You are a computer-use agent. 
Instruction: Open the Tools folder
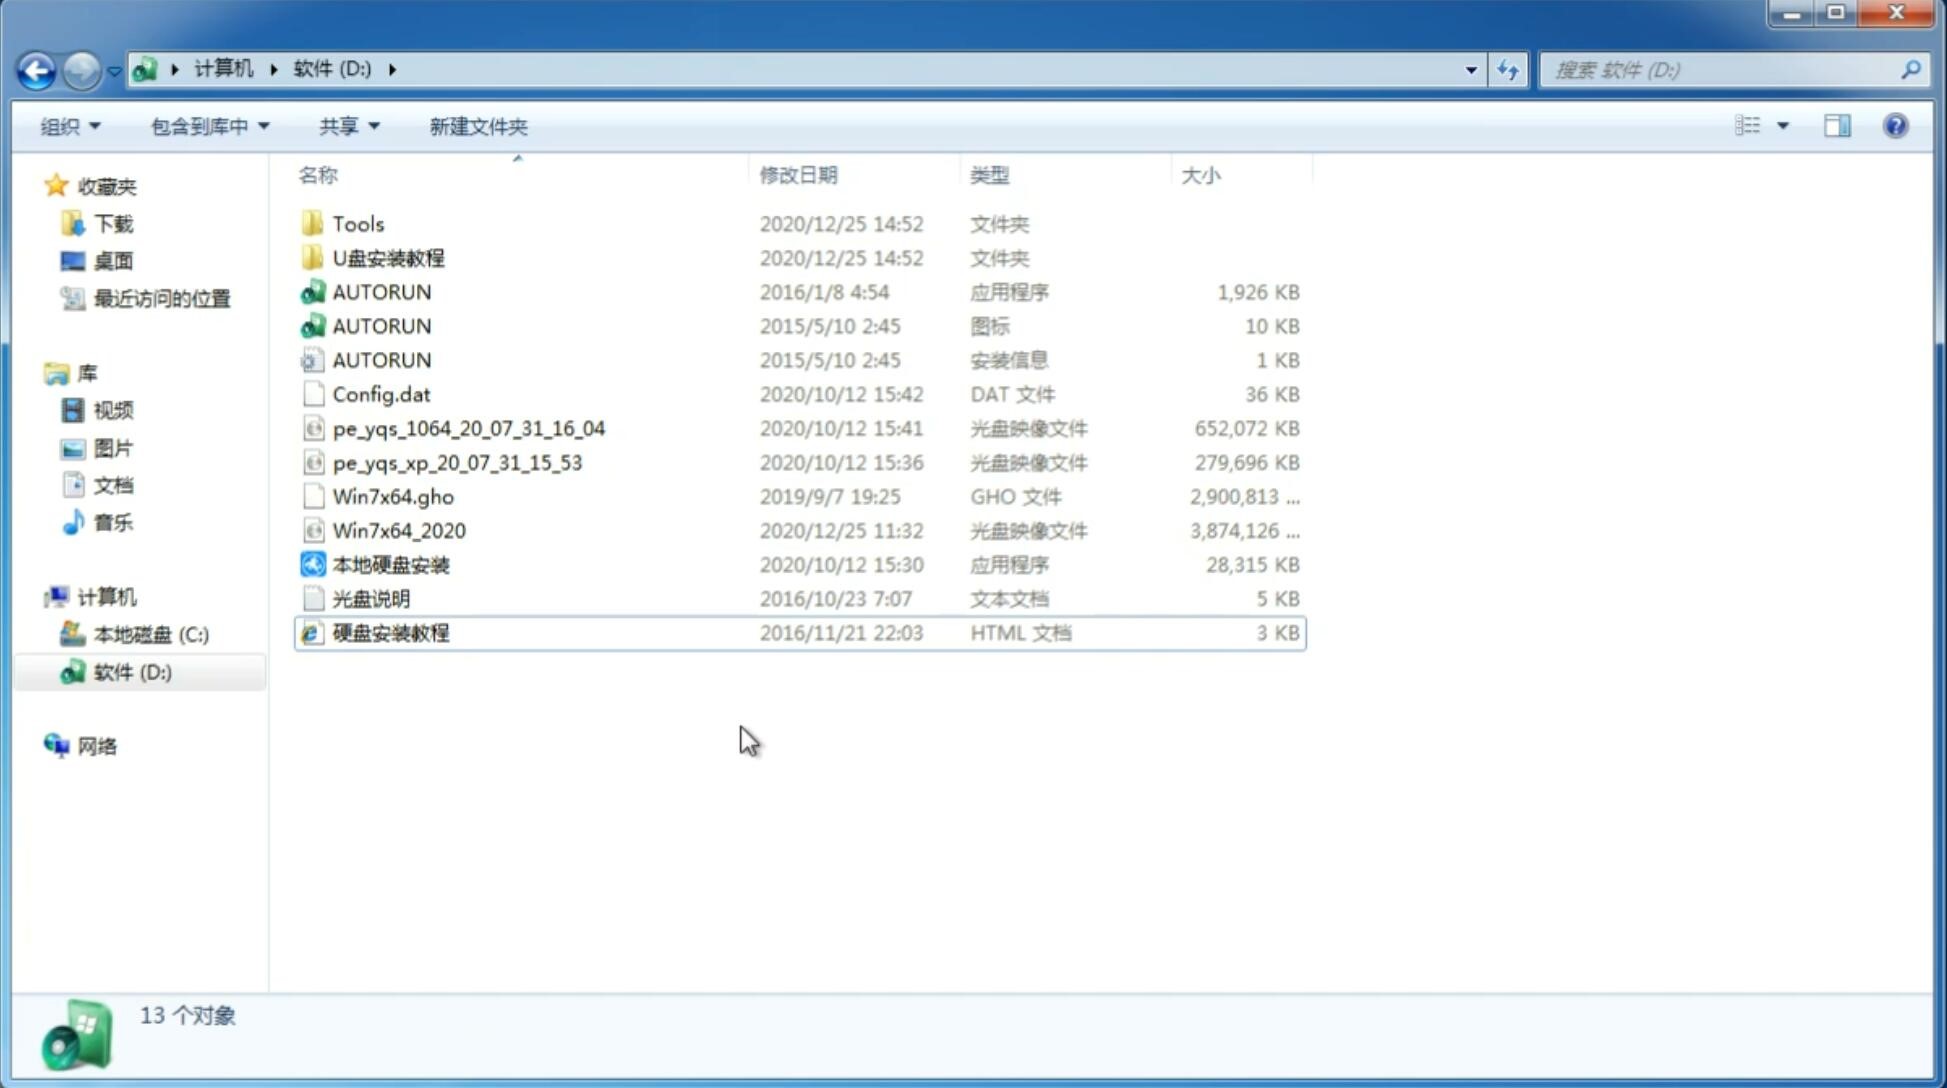tap(357, 223)
